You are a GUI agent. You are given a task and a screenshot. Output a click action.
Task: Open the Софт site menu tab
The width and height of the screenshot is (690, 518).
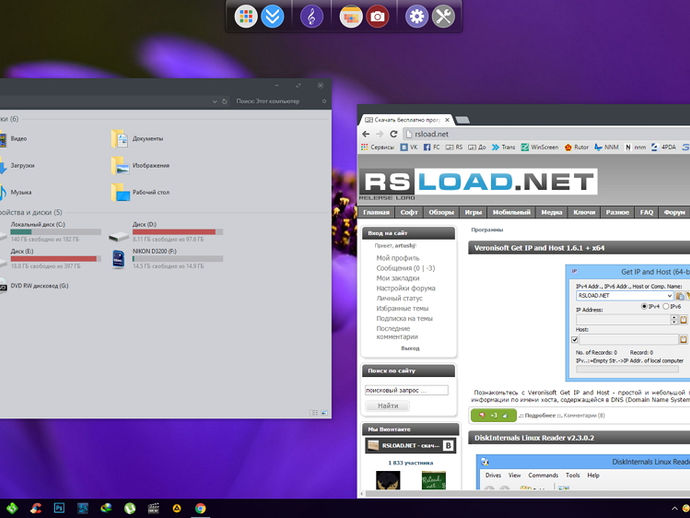click(x=409, y=212)
